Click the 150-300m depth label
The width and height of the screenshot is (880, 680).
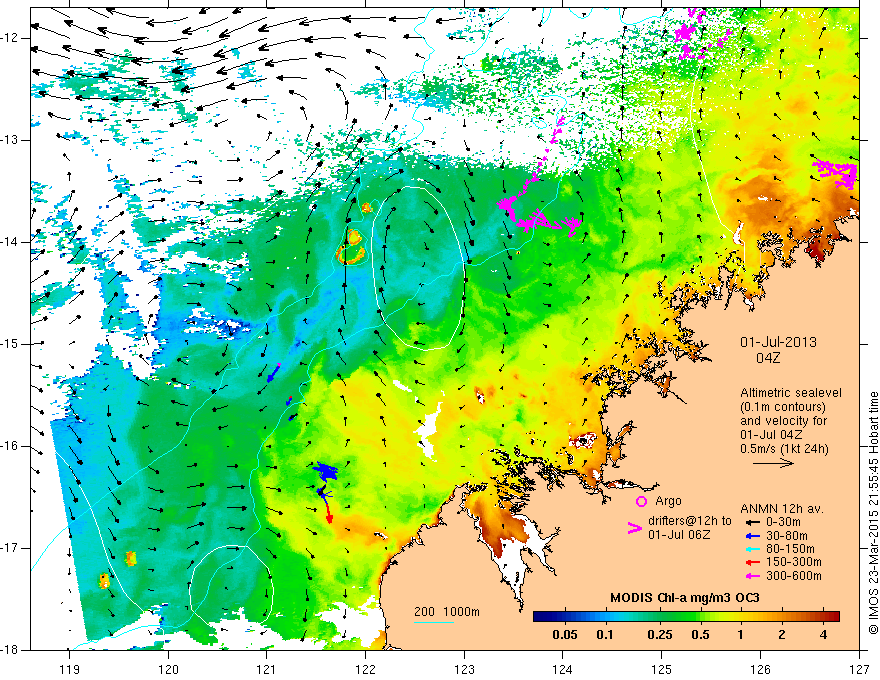[794, 562]
